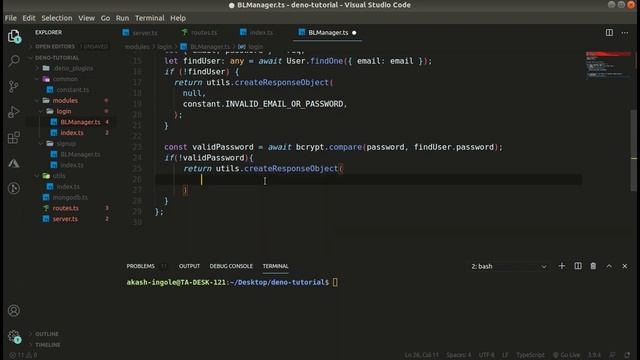
Task: Create a new terminal with the plus icon
Action: coord(562,266)
